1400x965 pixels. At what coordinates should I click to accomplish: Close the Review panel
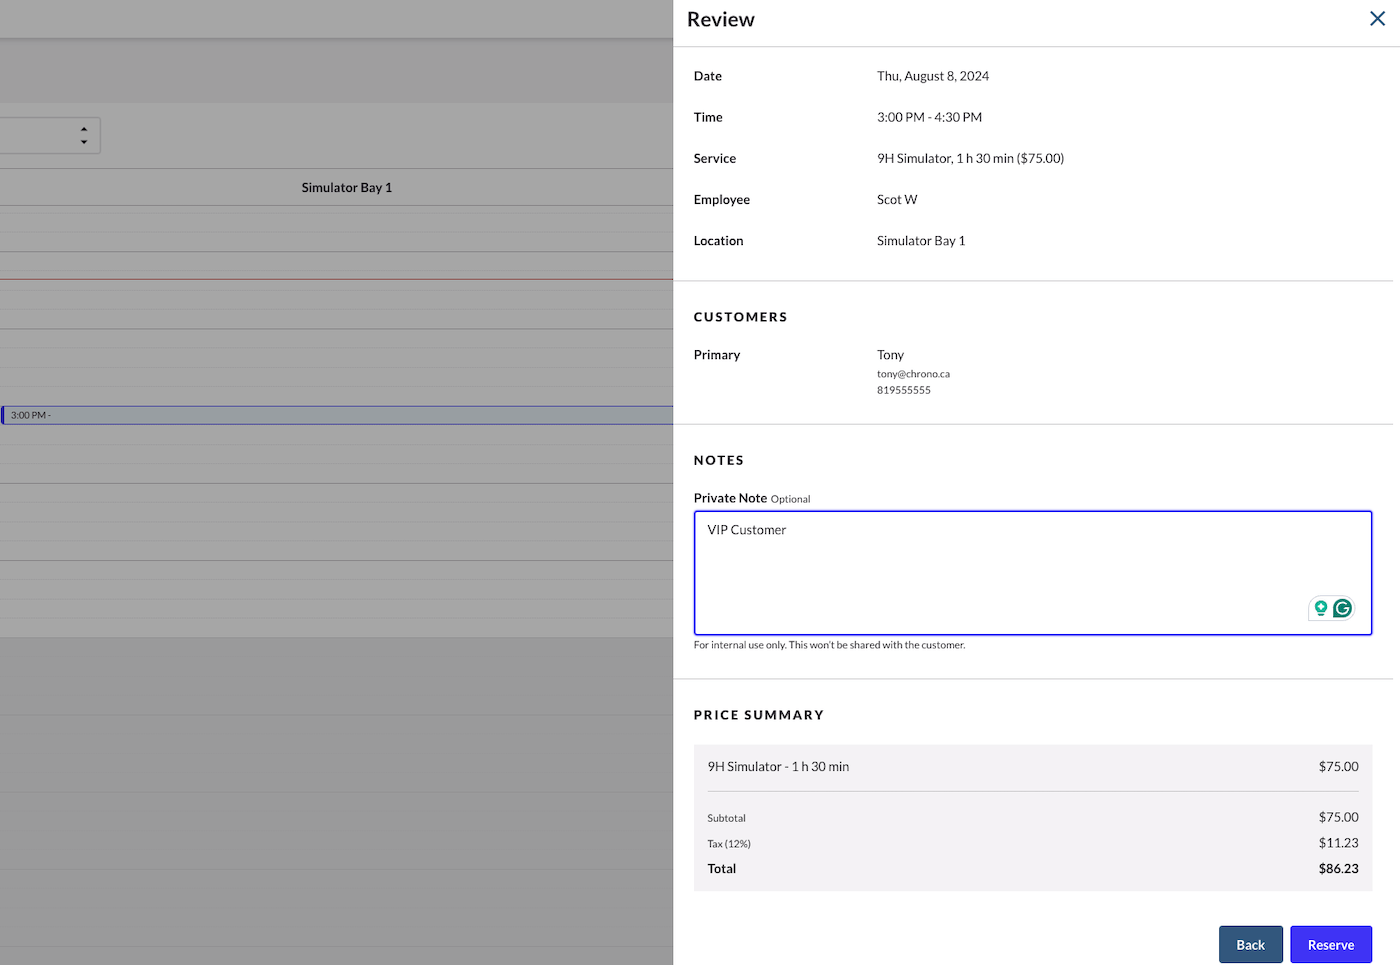click(1377, 19)
